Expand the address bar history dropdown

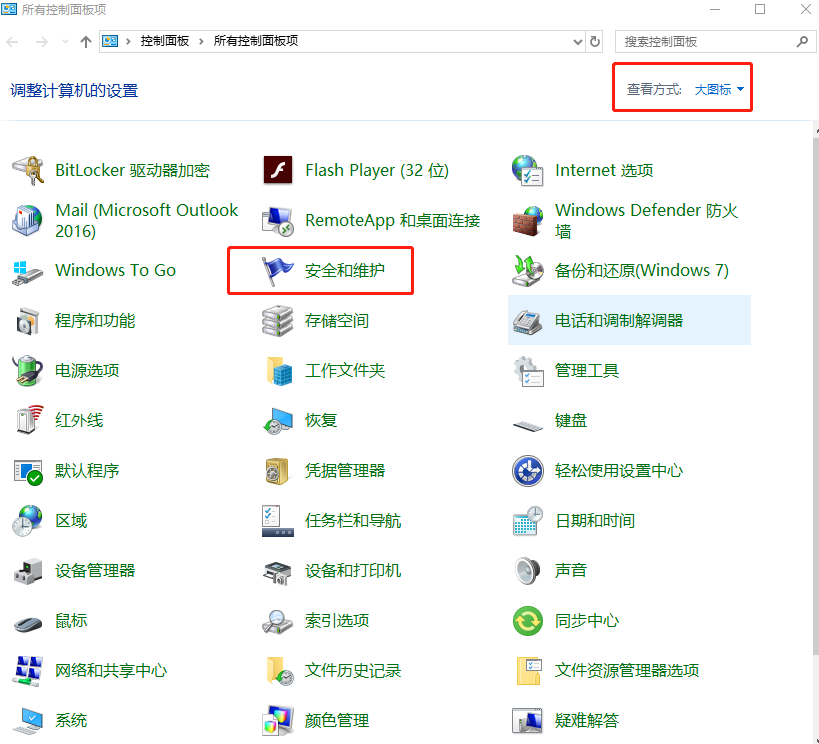[x=577, y=41]
